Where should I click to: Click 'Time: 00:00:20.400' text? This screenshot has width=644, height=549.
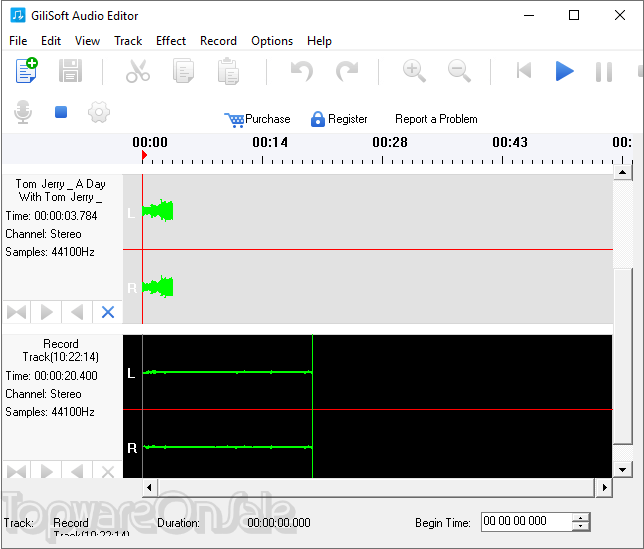[x=51, y=376]
